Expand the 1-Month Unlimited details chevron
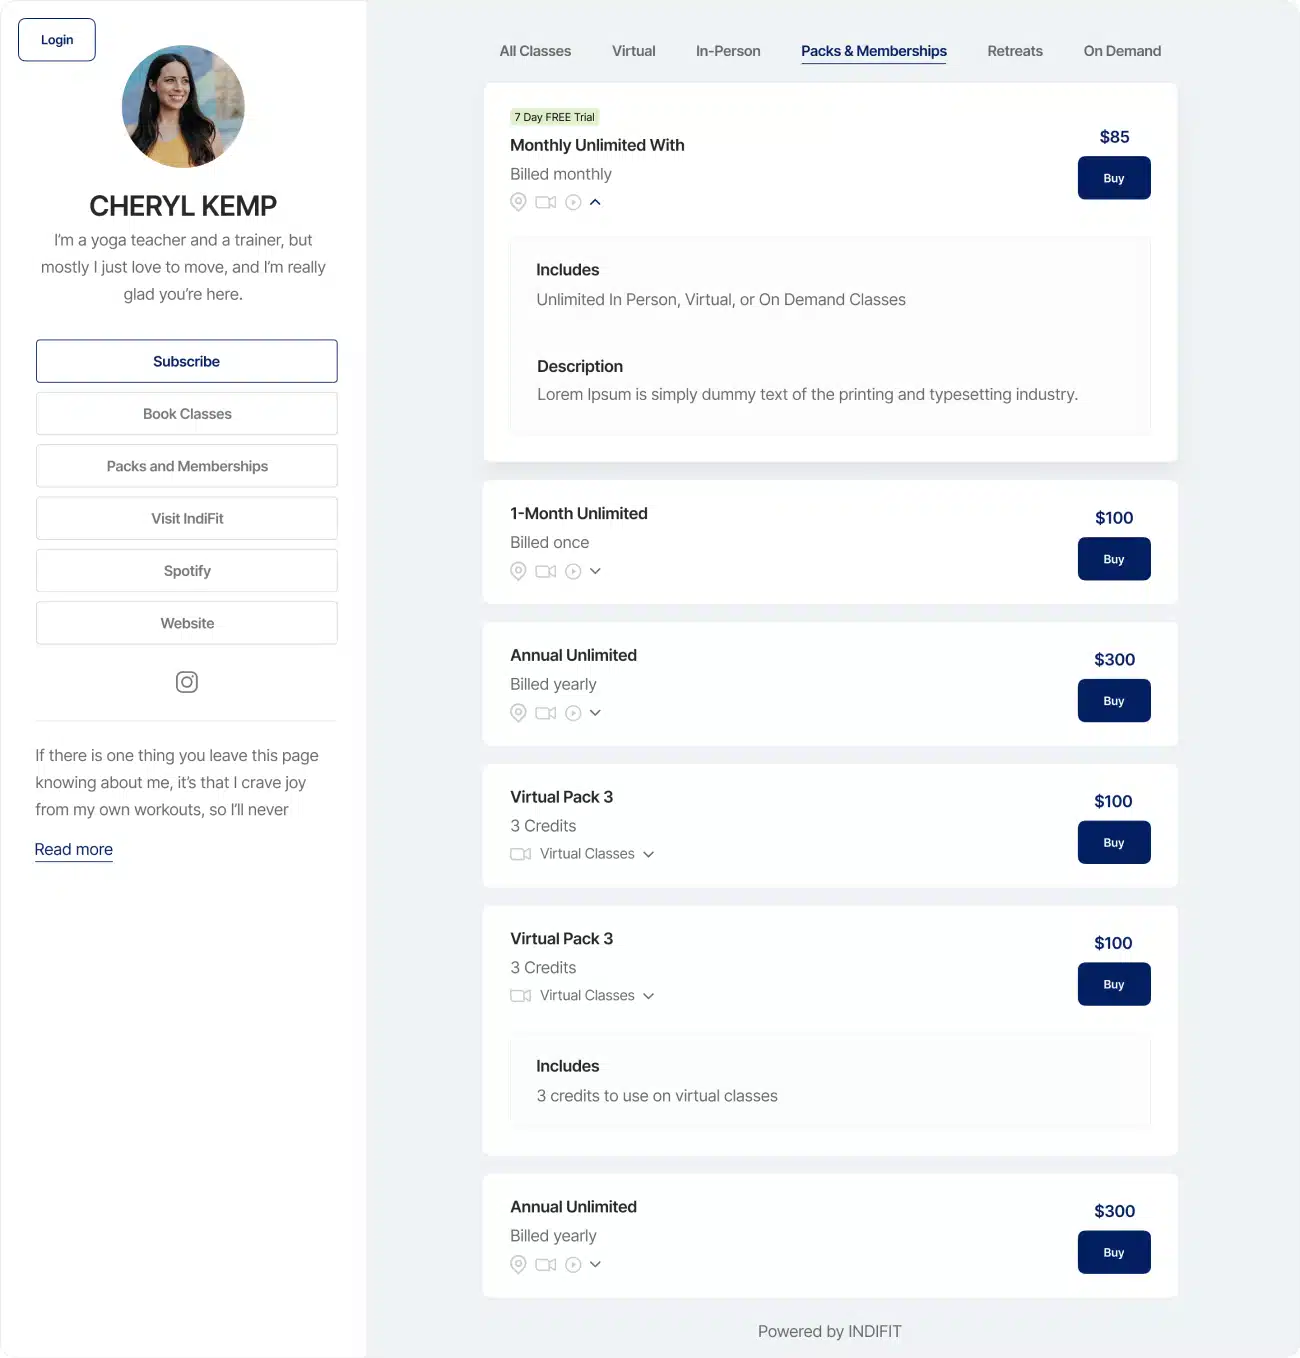The image size is (1300, 1358). (x=595, y=571)
